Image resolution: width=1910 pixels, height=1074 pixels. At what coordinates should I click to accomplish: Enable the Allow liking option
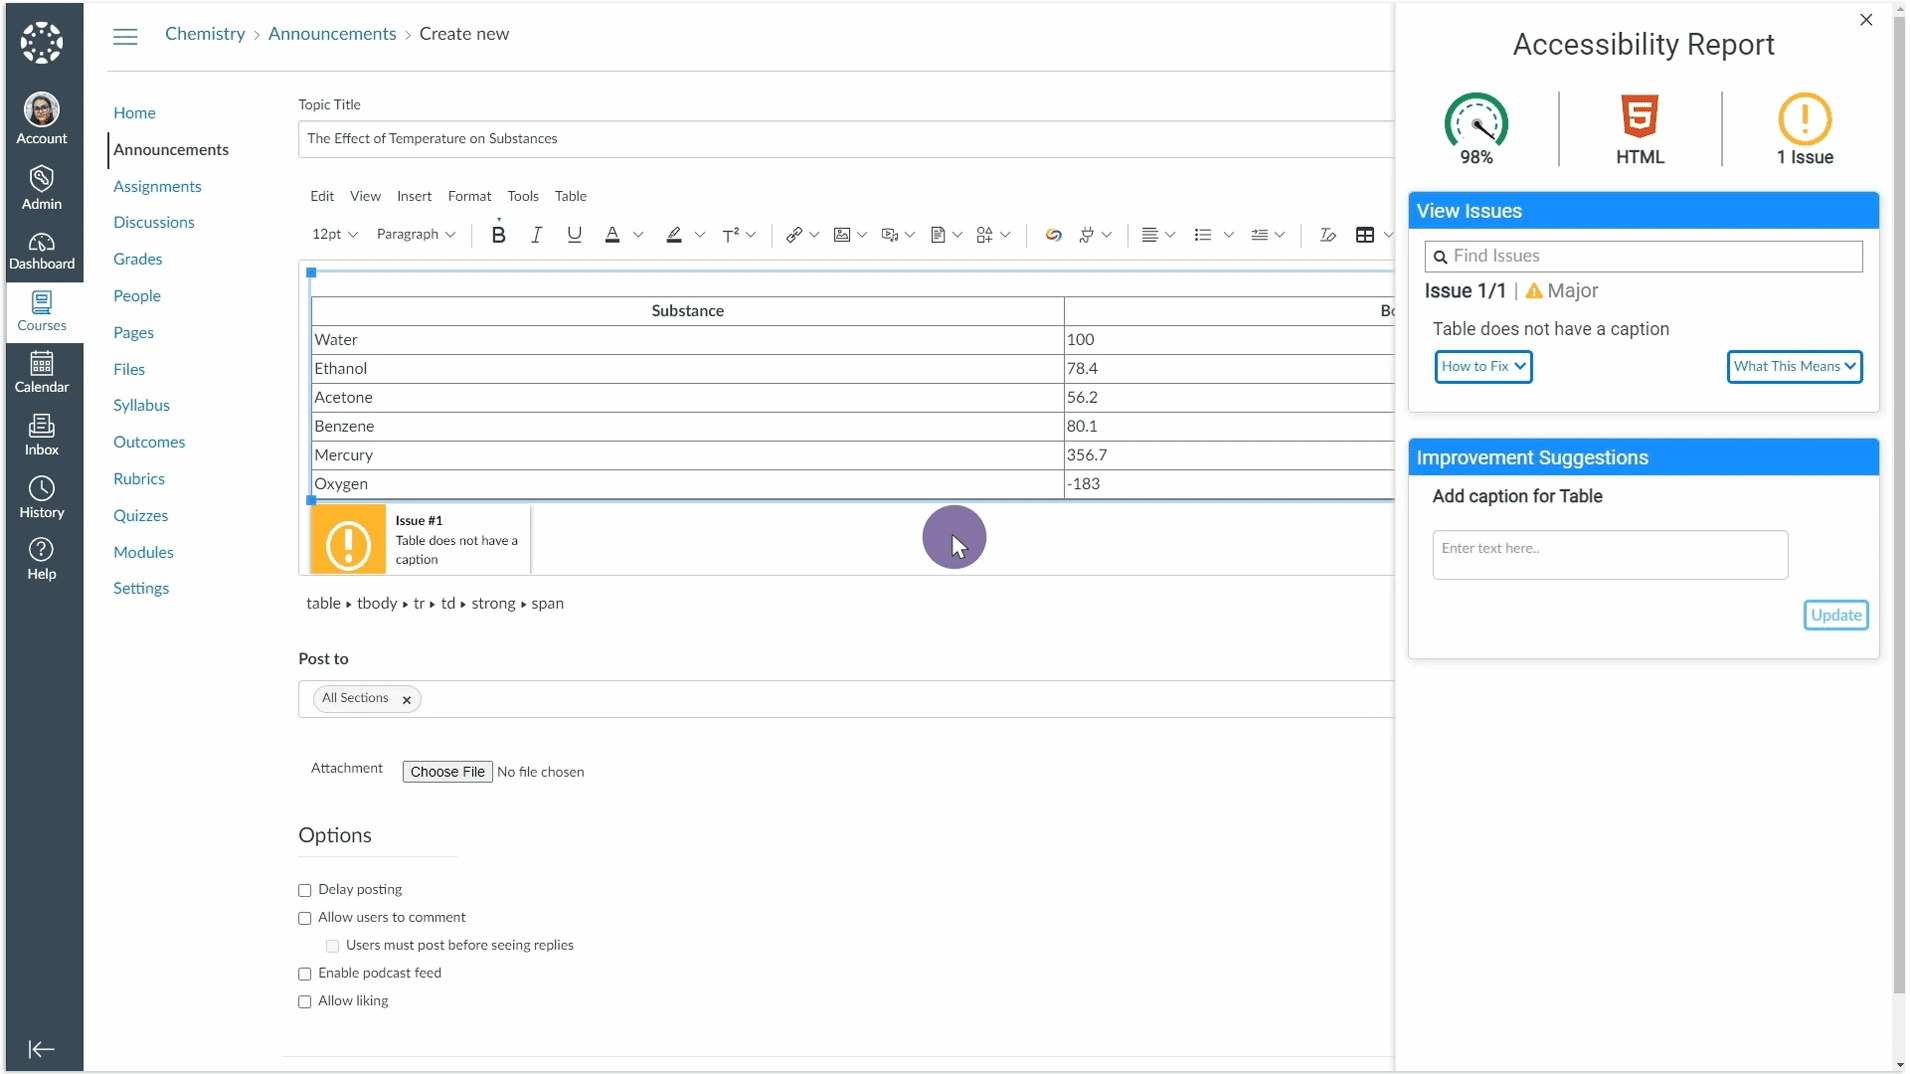(x=305, y=1002)
